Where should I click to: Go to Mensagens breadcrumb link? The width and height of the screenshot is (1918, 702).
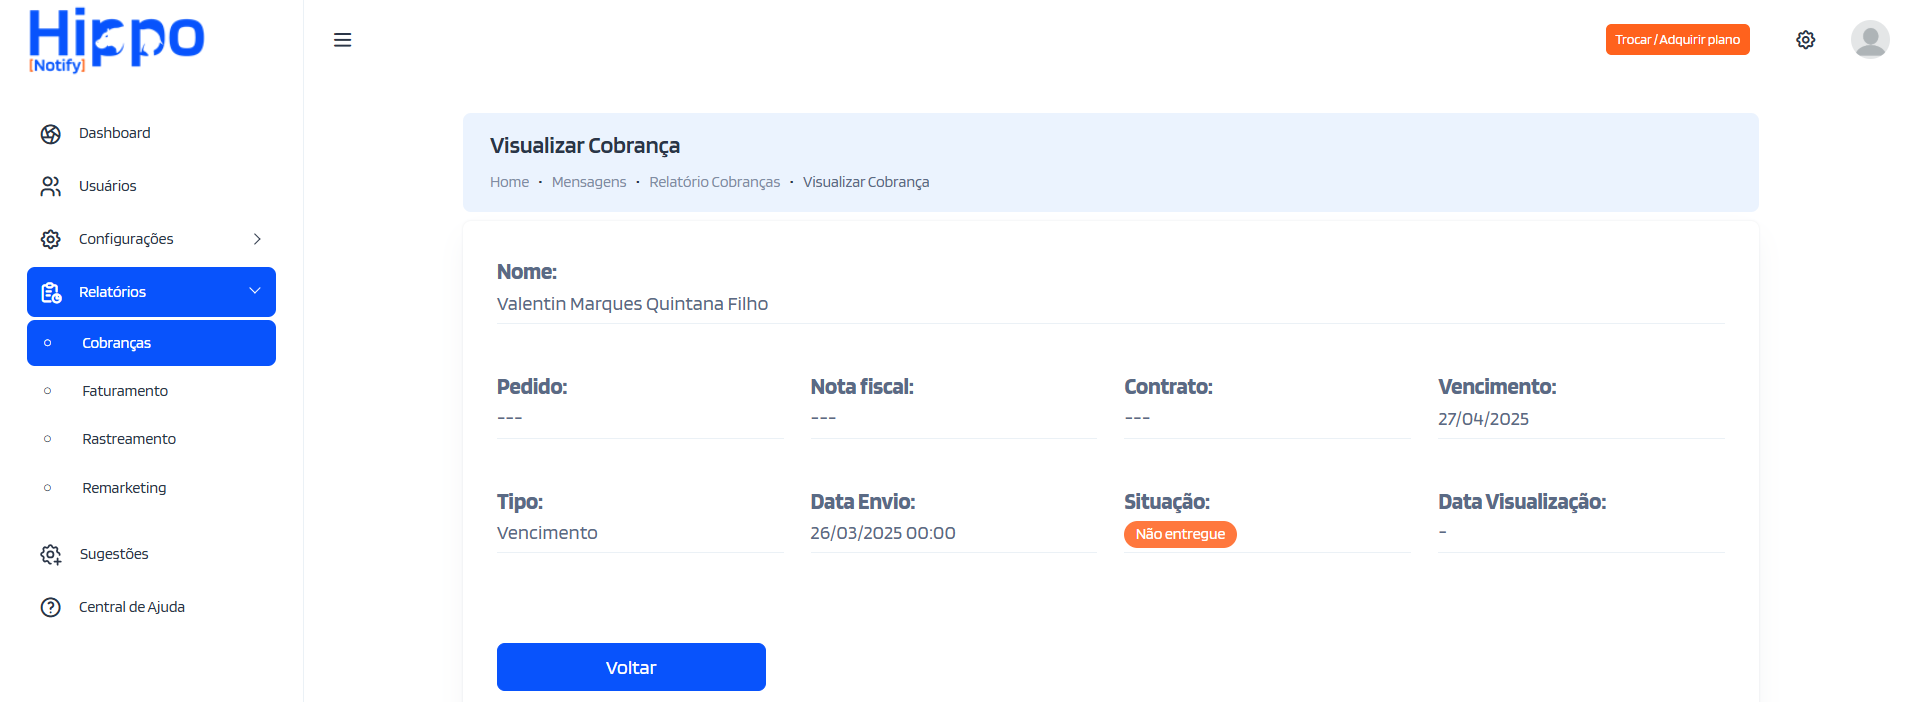point(589,182)
